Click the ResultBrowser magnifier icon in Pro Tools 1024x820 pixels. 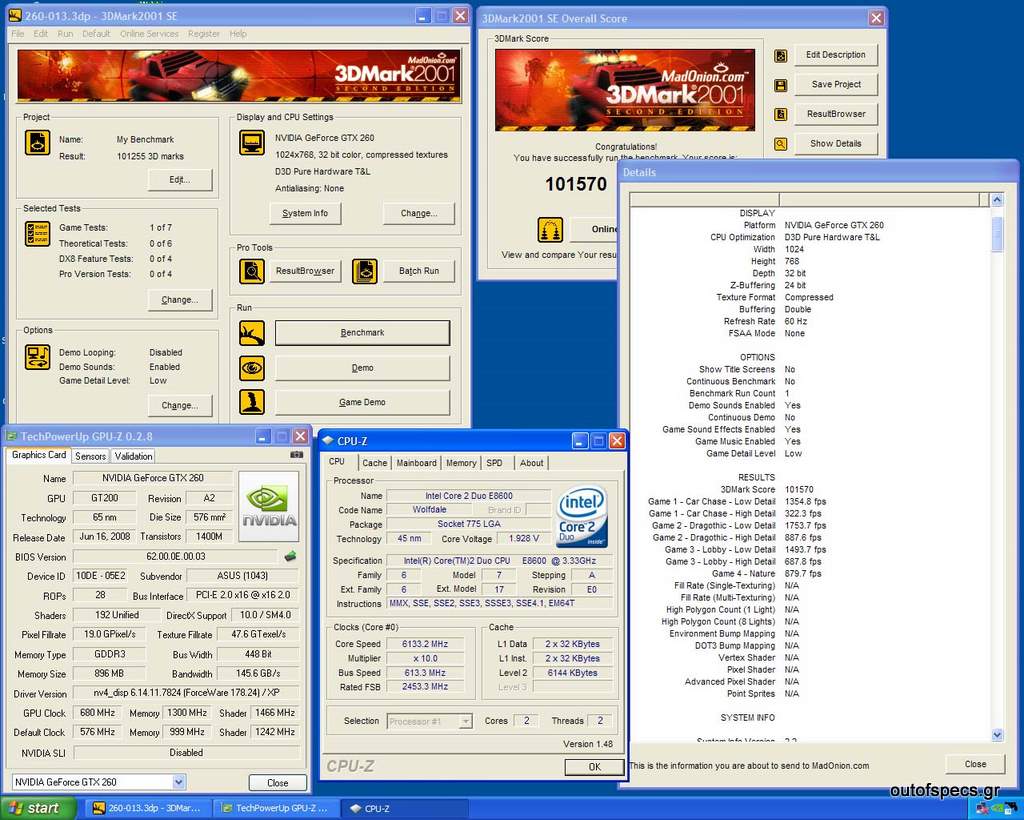coord(251,271)
